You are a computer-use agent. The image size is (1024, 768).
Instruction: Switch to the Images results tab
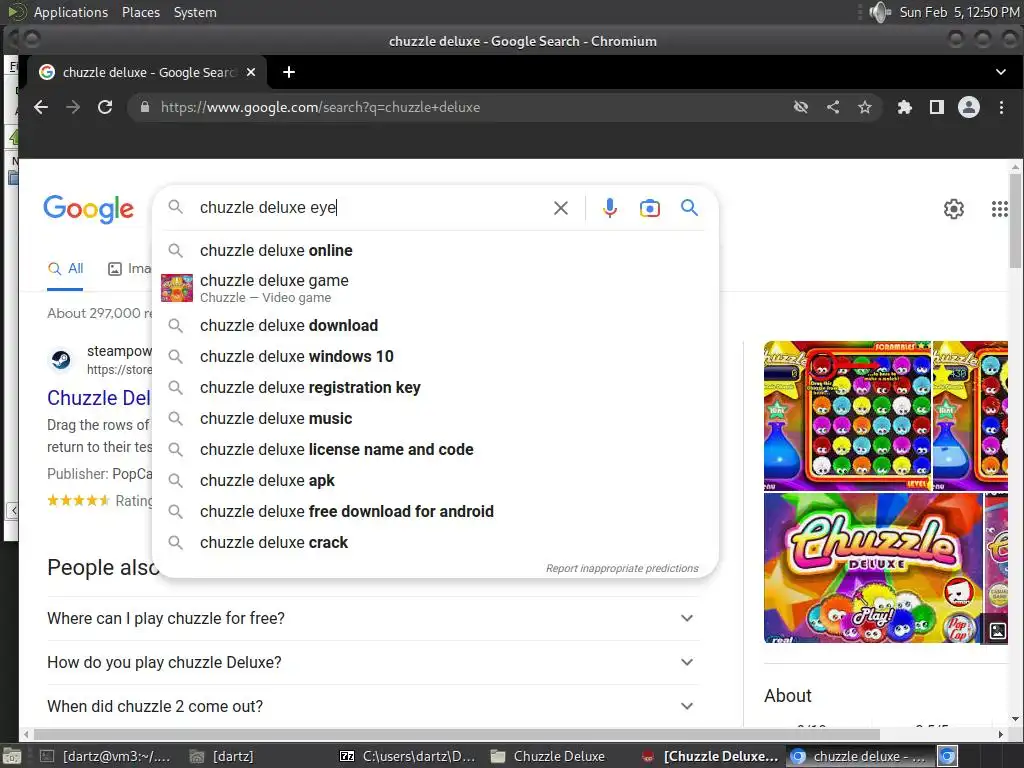129,268
